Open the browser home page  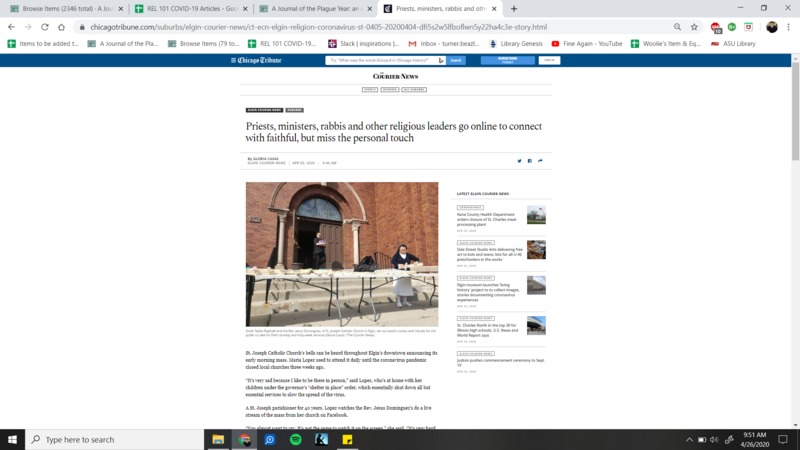[x=61, y=27]
